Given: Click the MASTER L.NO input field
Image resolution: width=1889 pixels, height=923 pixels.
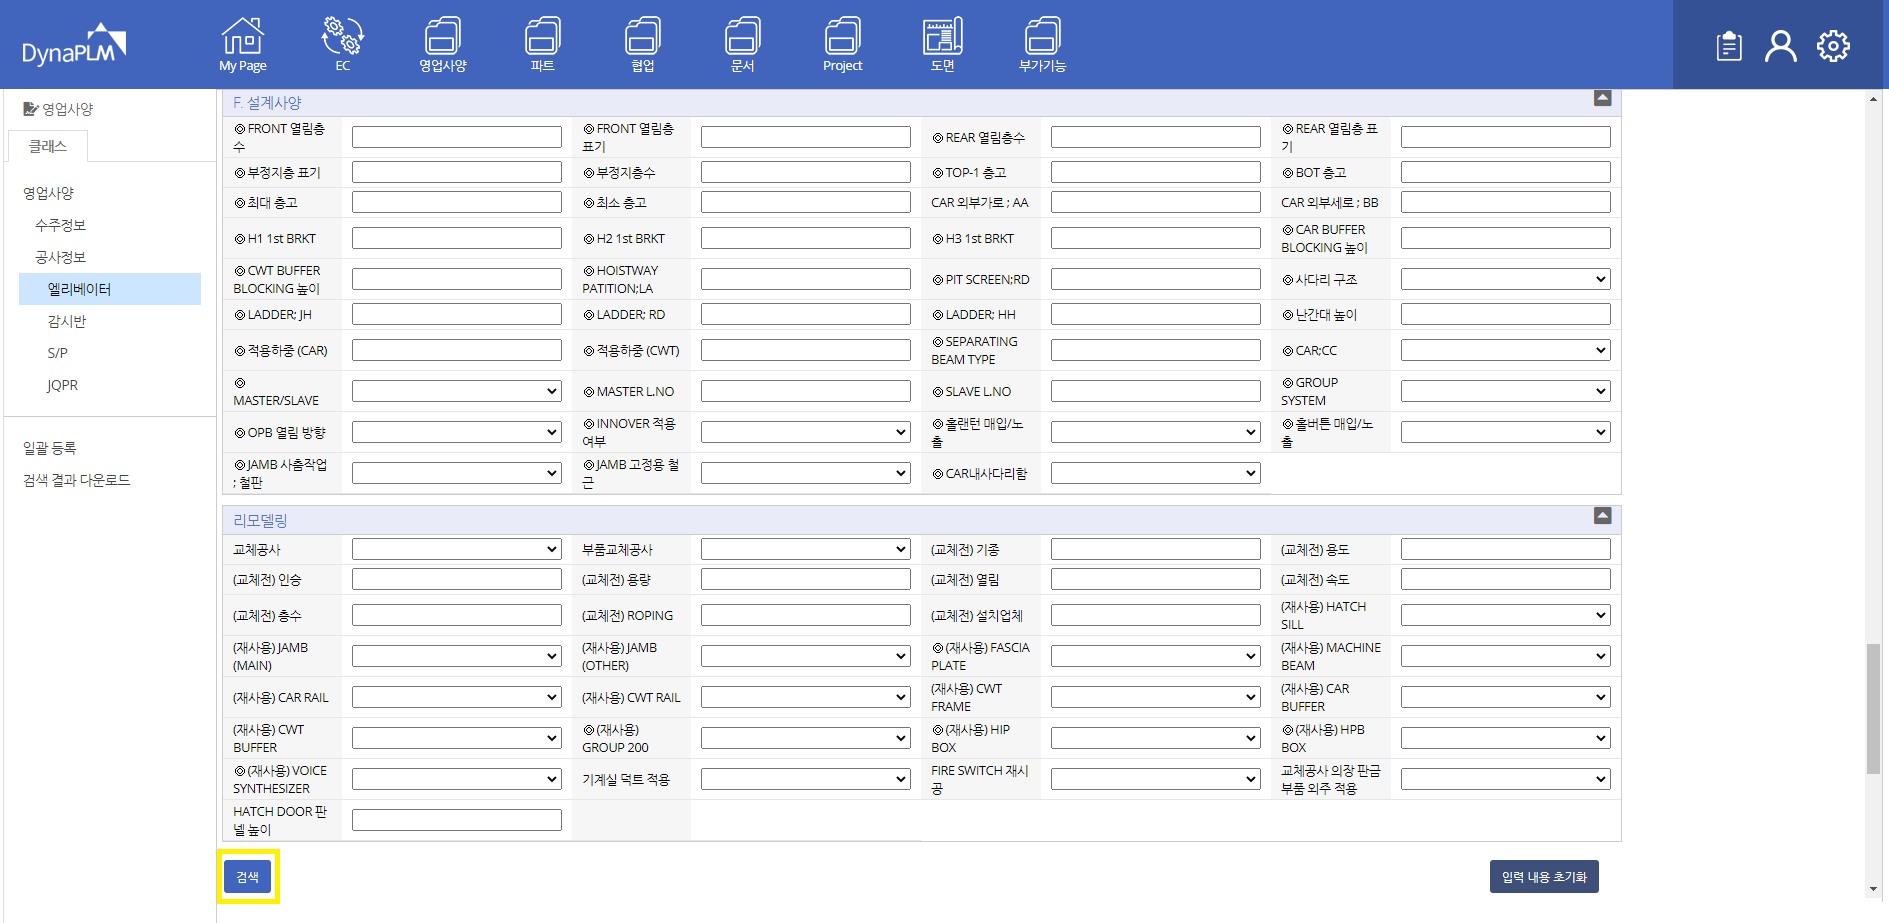Looking at the screenshot, I should point(806,392).
